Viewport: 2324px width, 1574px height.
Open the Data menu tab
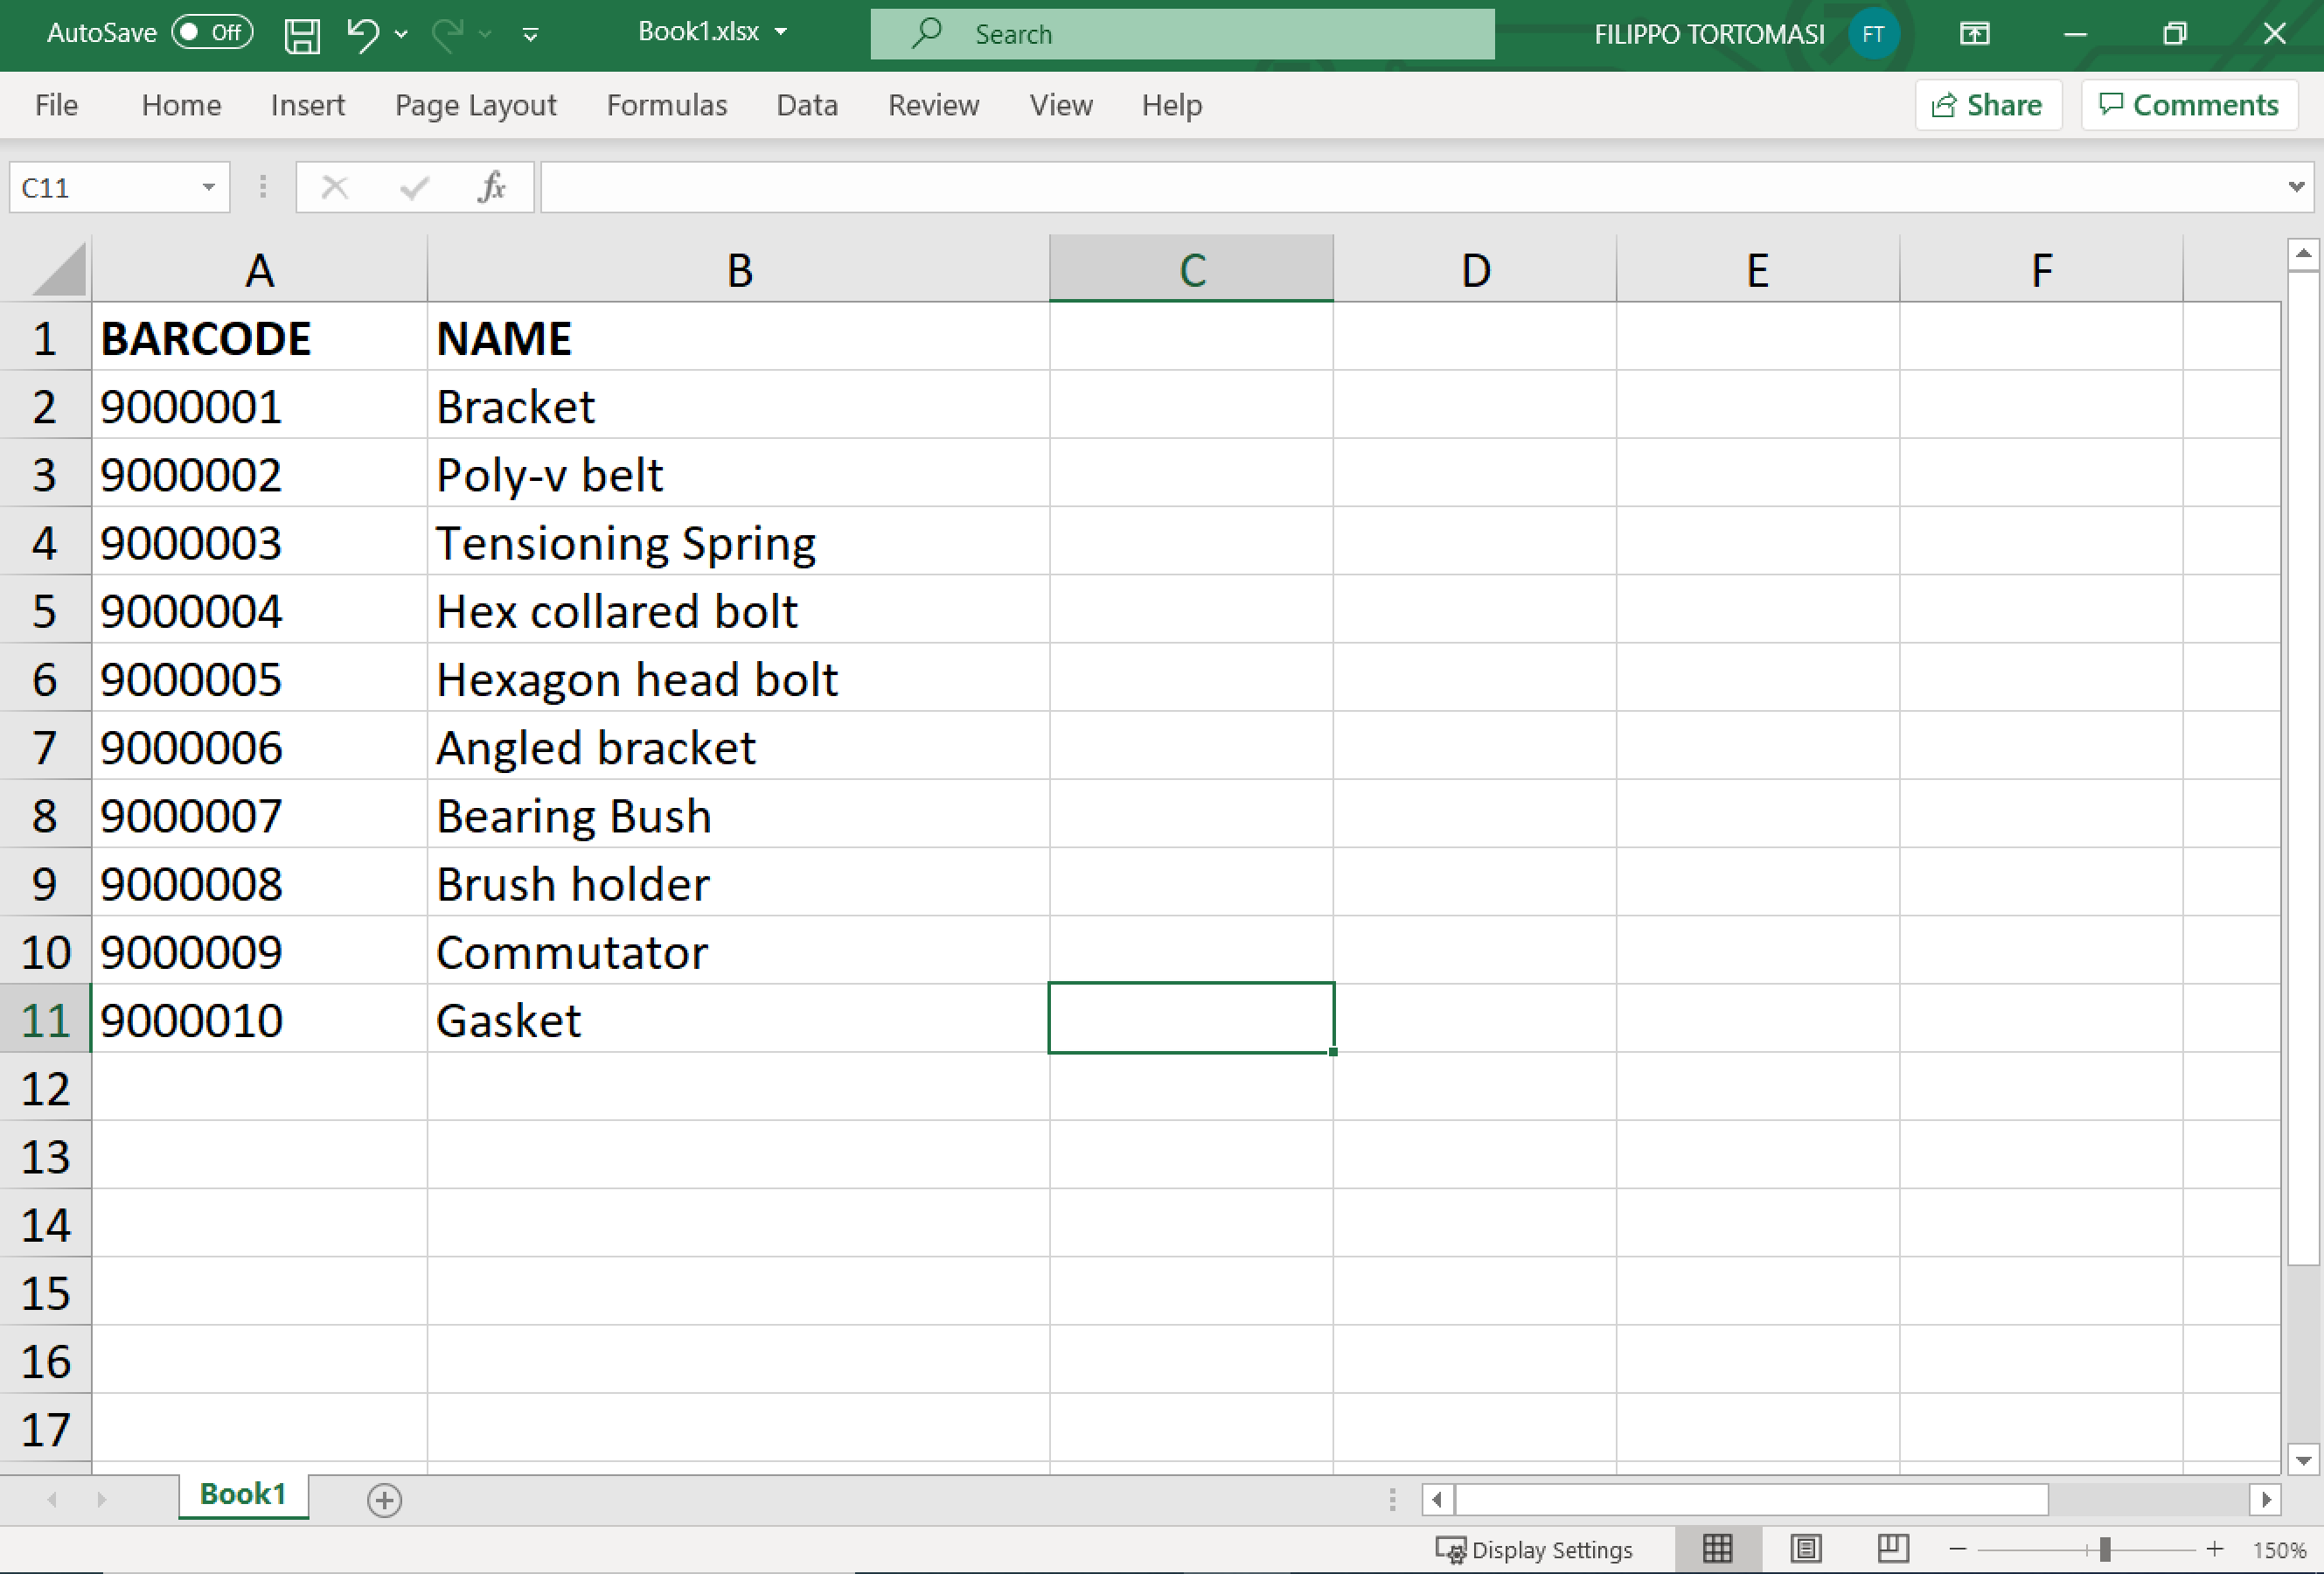(x=803, y=106)
